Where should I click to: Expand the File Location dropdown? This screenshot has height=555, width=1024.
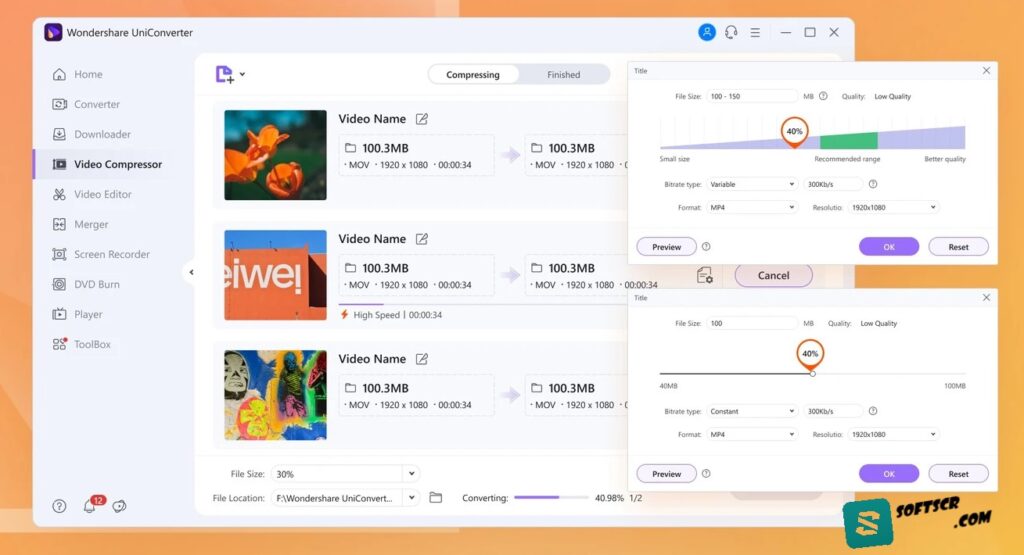click(411, 498)
